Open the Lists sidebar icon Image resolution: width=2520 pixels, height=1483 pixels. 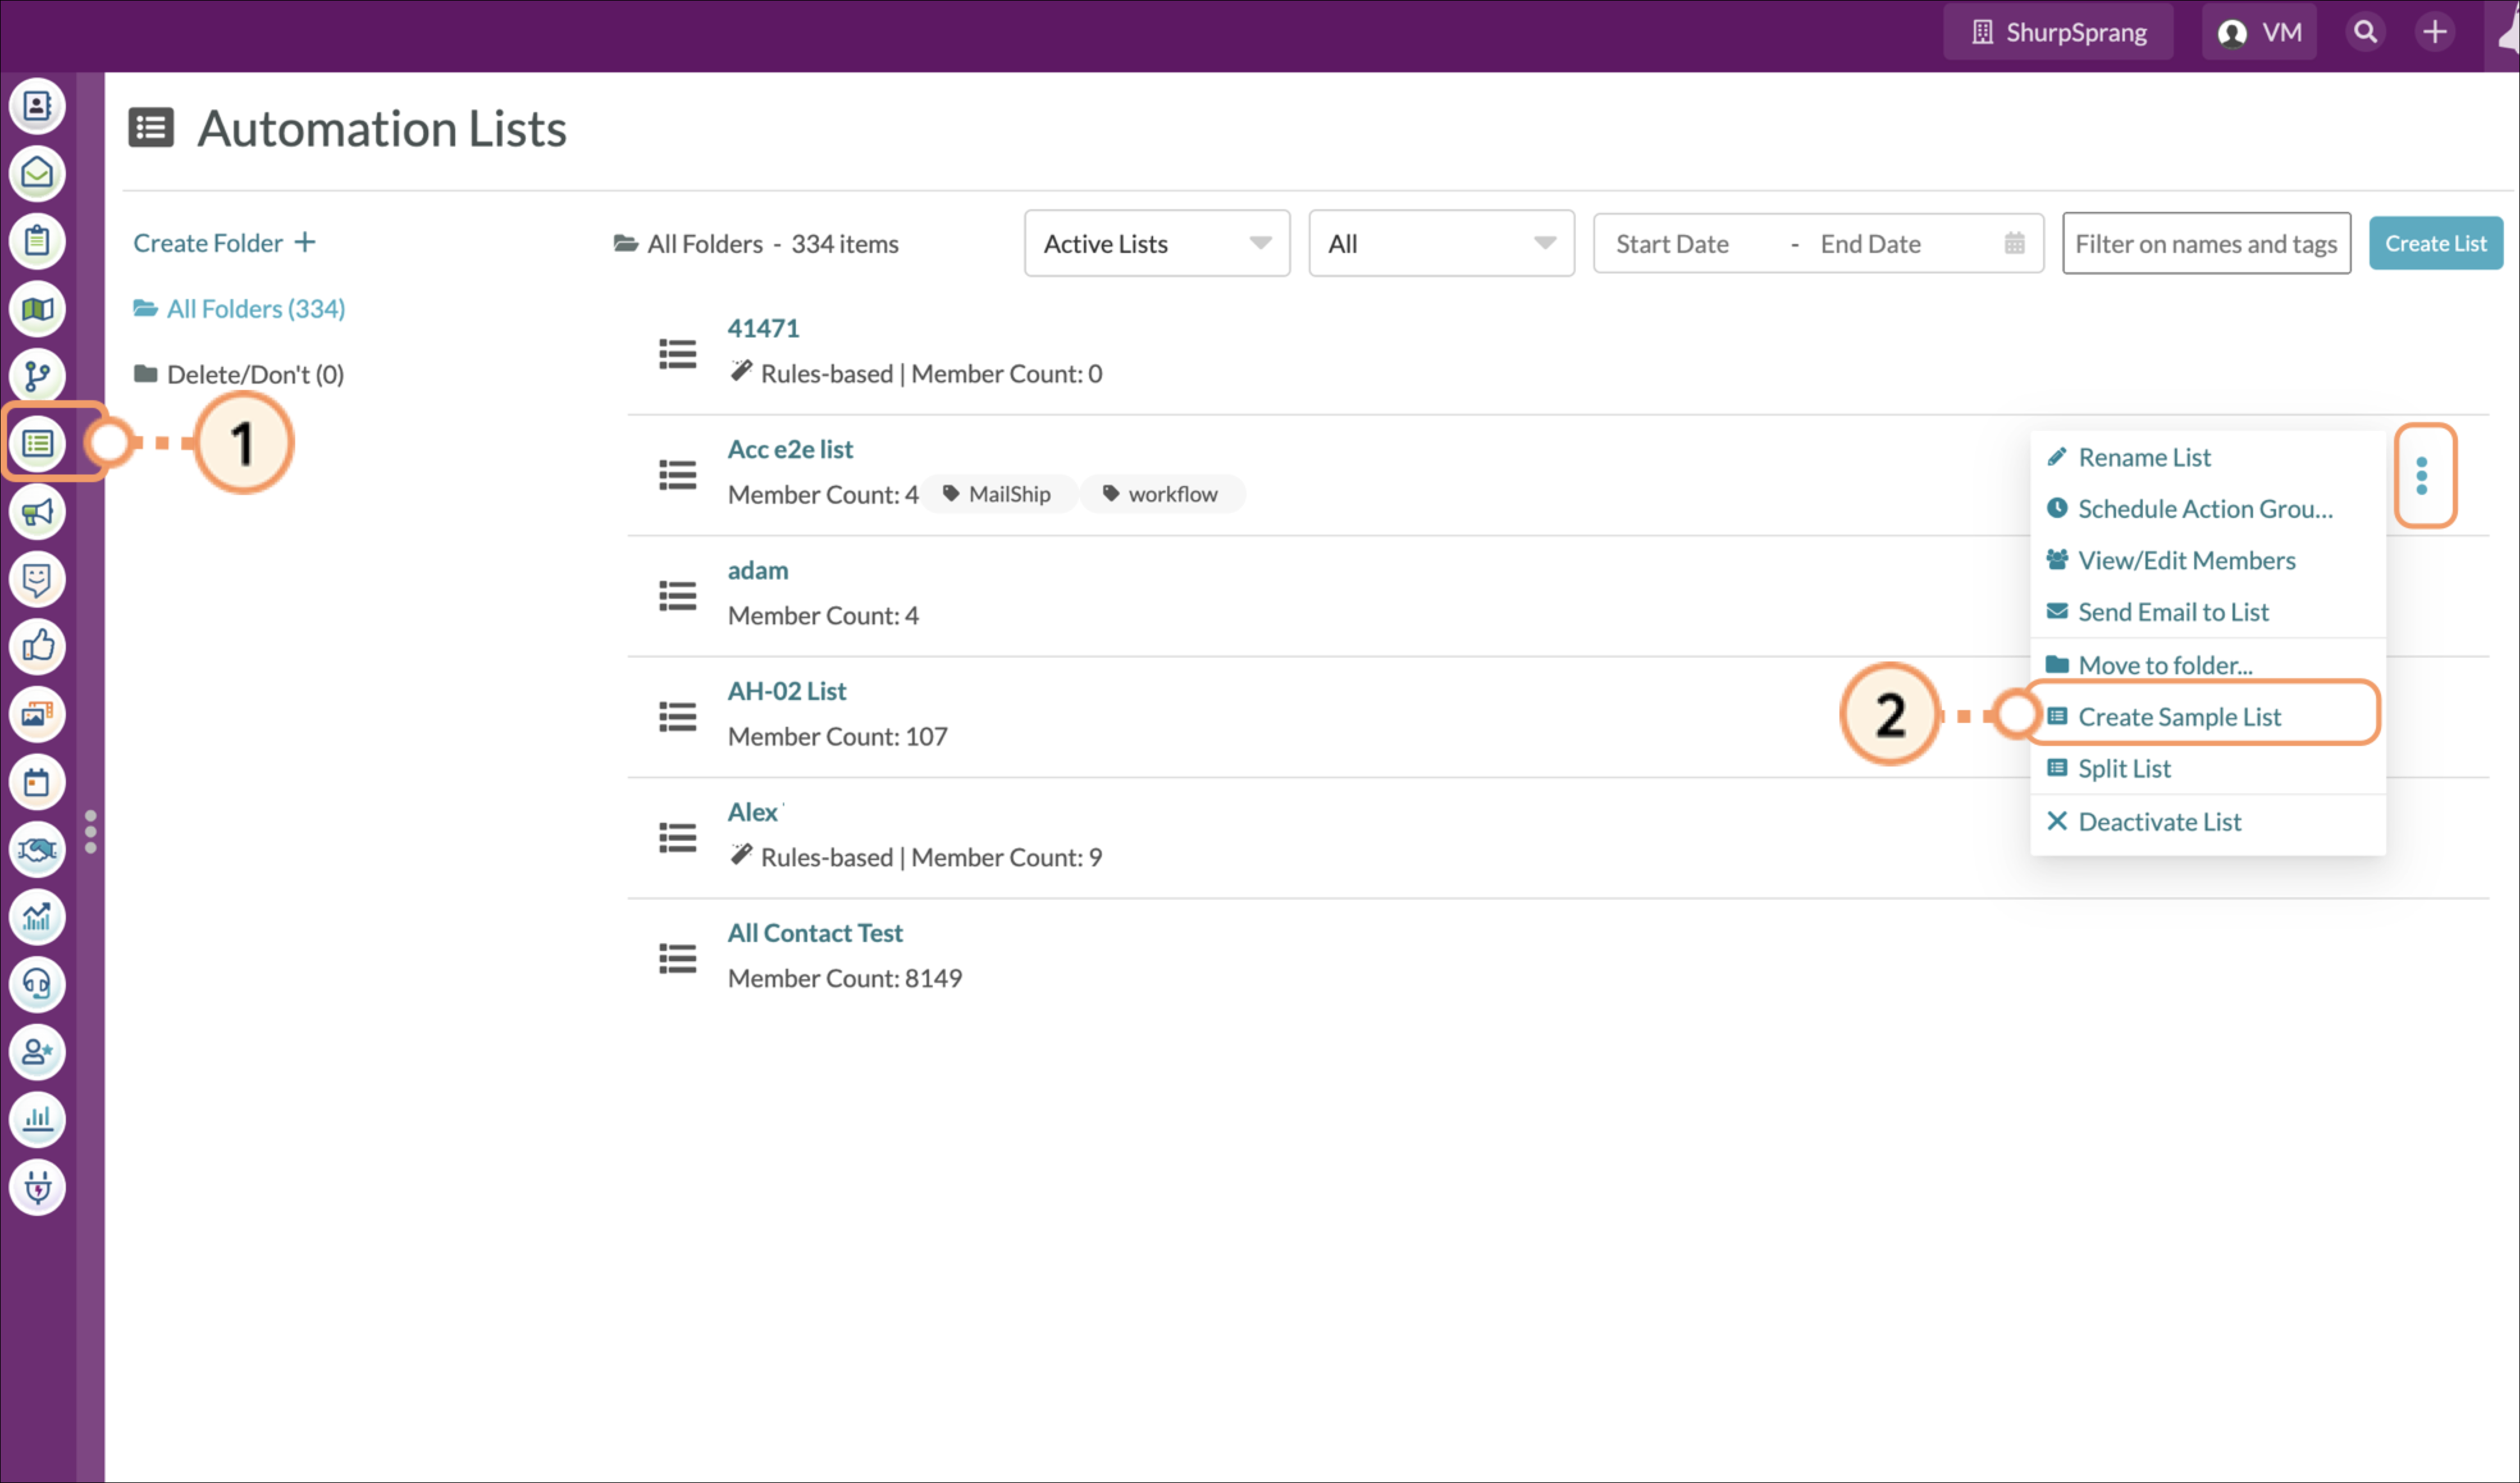[x=37, y=443]
